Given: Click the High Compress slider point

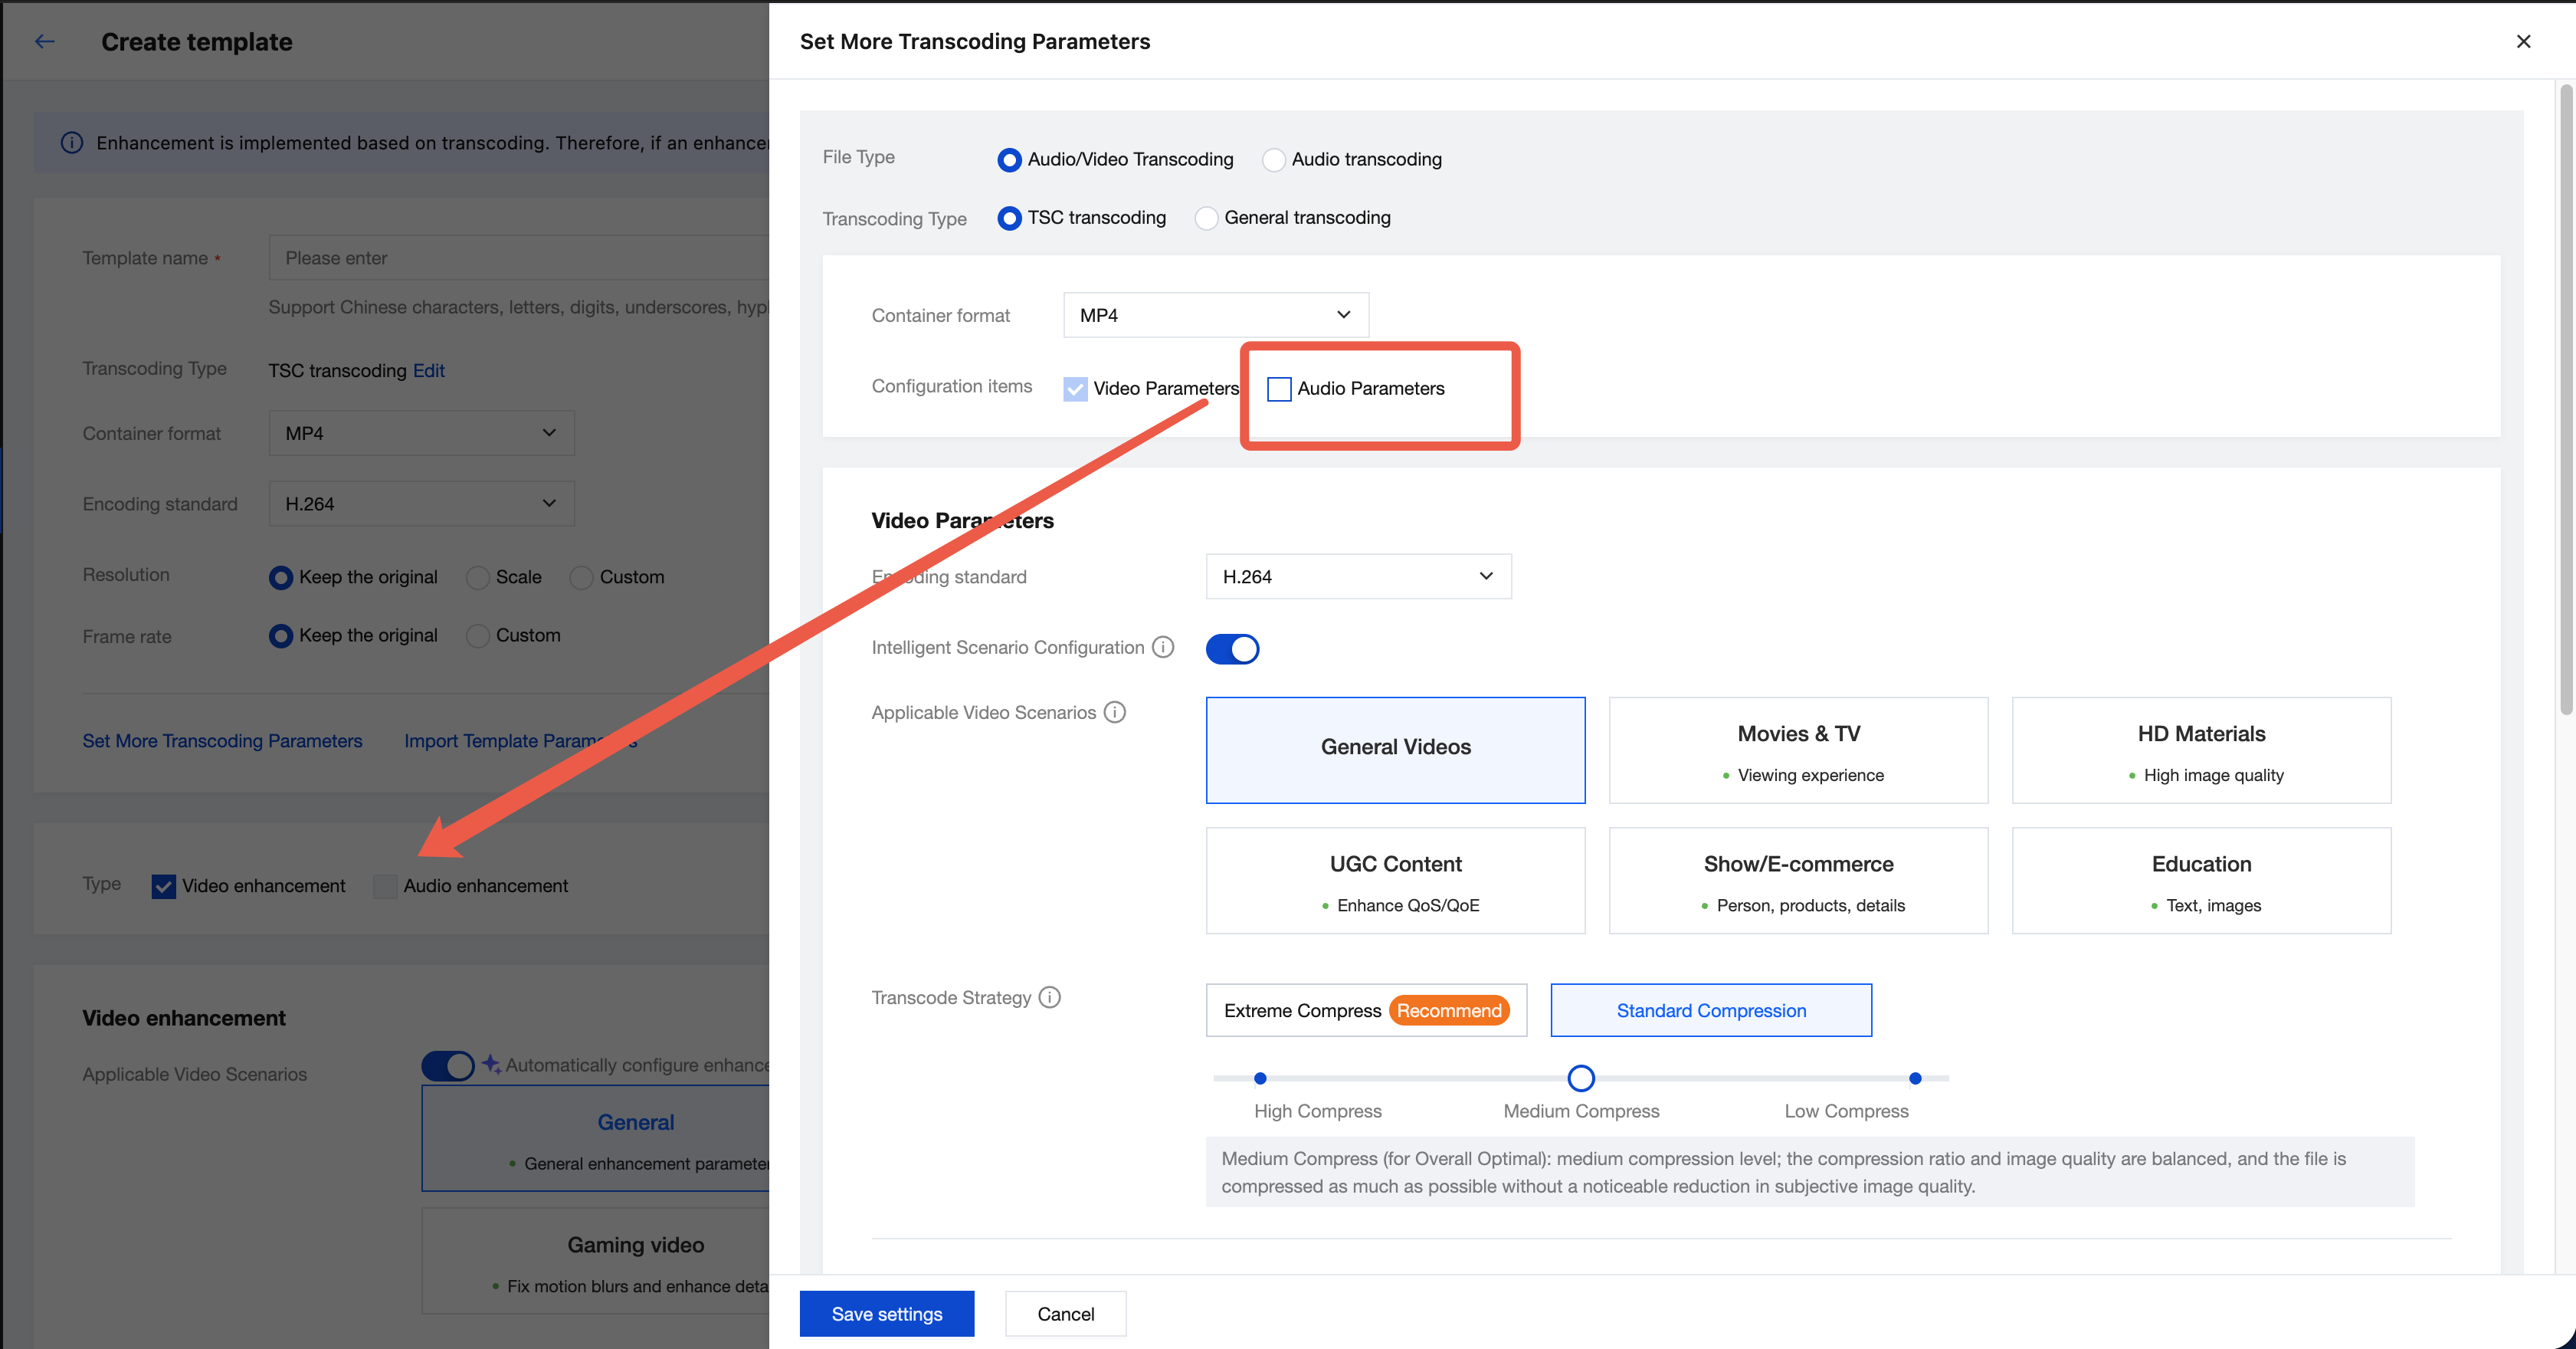Looking at the screenshot, I should point(1260,1078).
